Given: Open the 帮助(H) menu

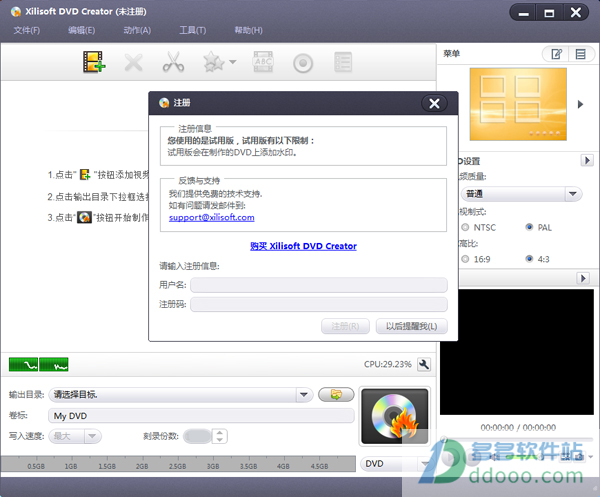Looking at the screenshot, I should [x=248, y=30].
